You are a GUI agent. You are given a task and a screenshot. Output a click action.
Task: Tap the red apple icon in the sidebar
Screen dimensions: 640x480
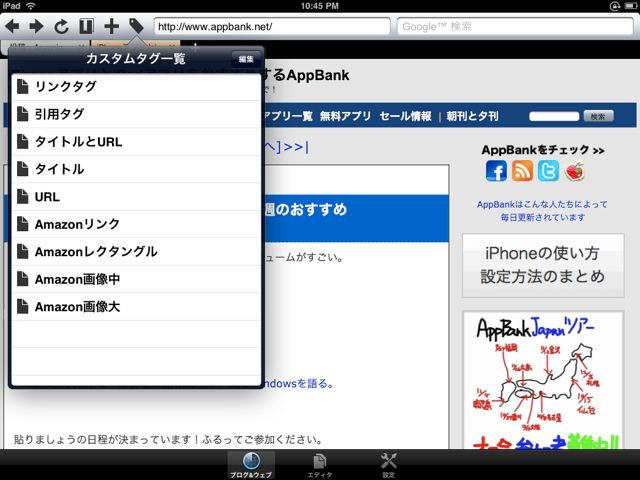[574, 171]
